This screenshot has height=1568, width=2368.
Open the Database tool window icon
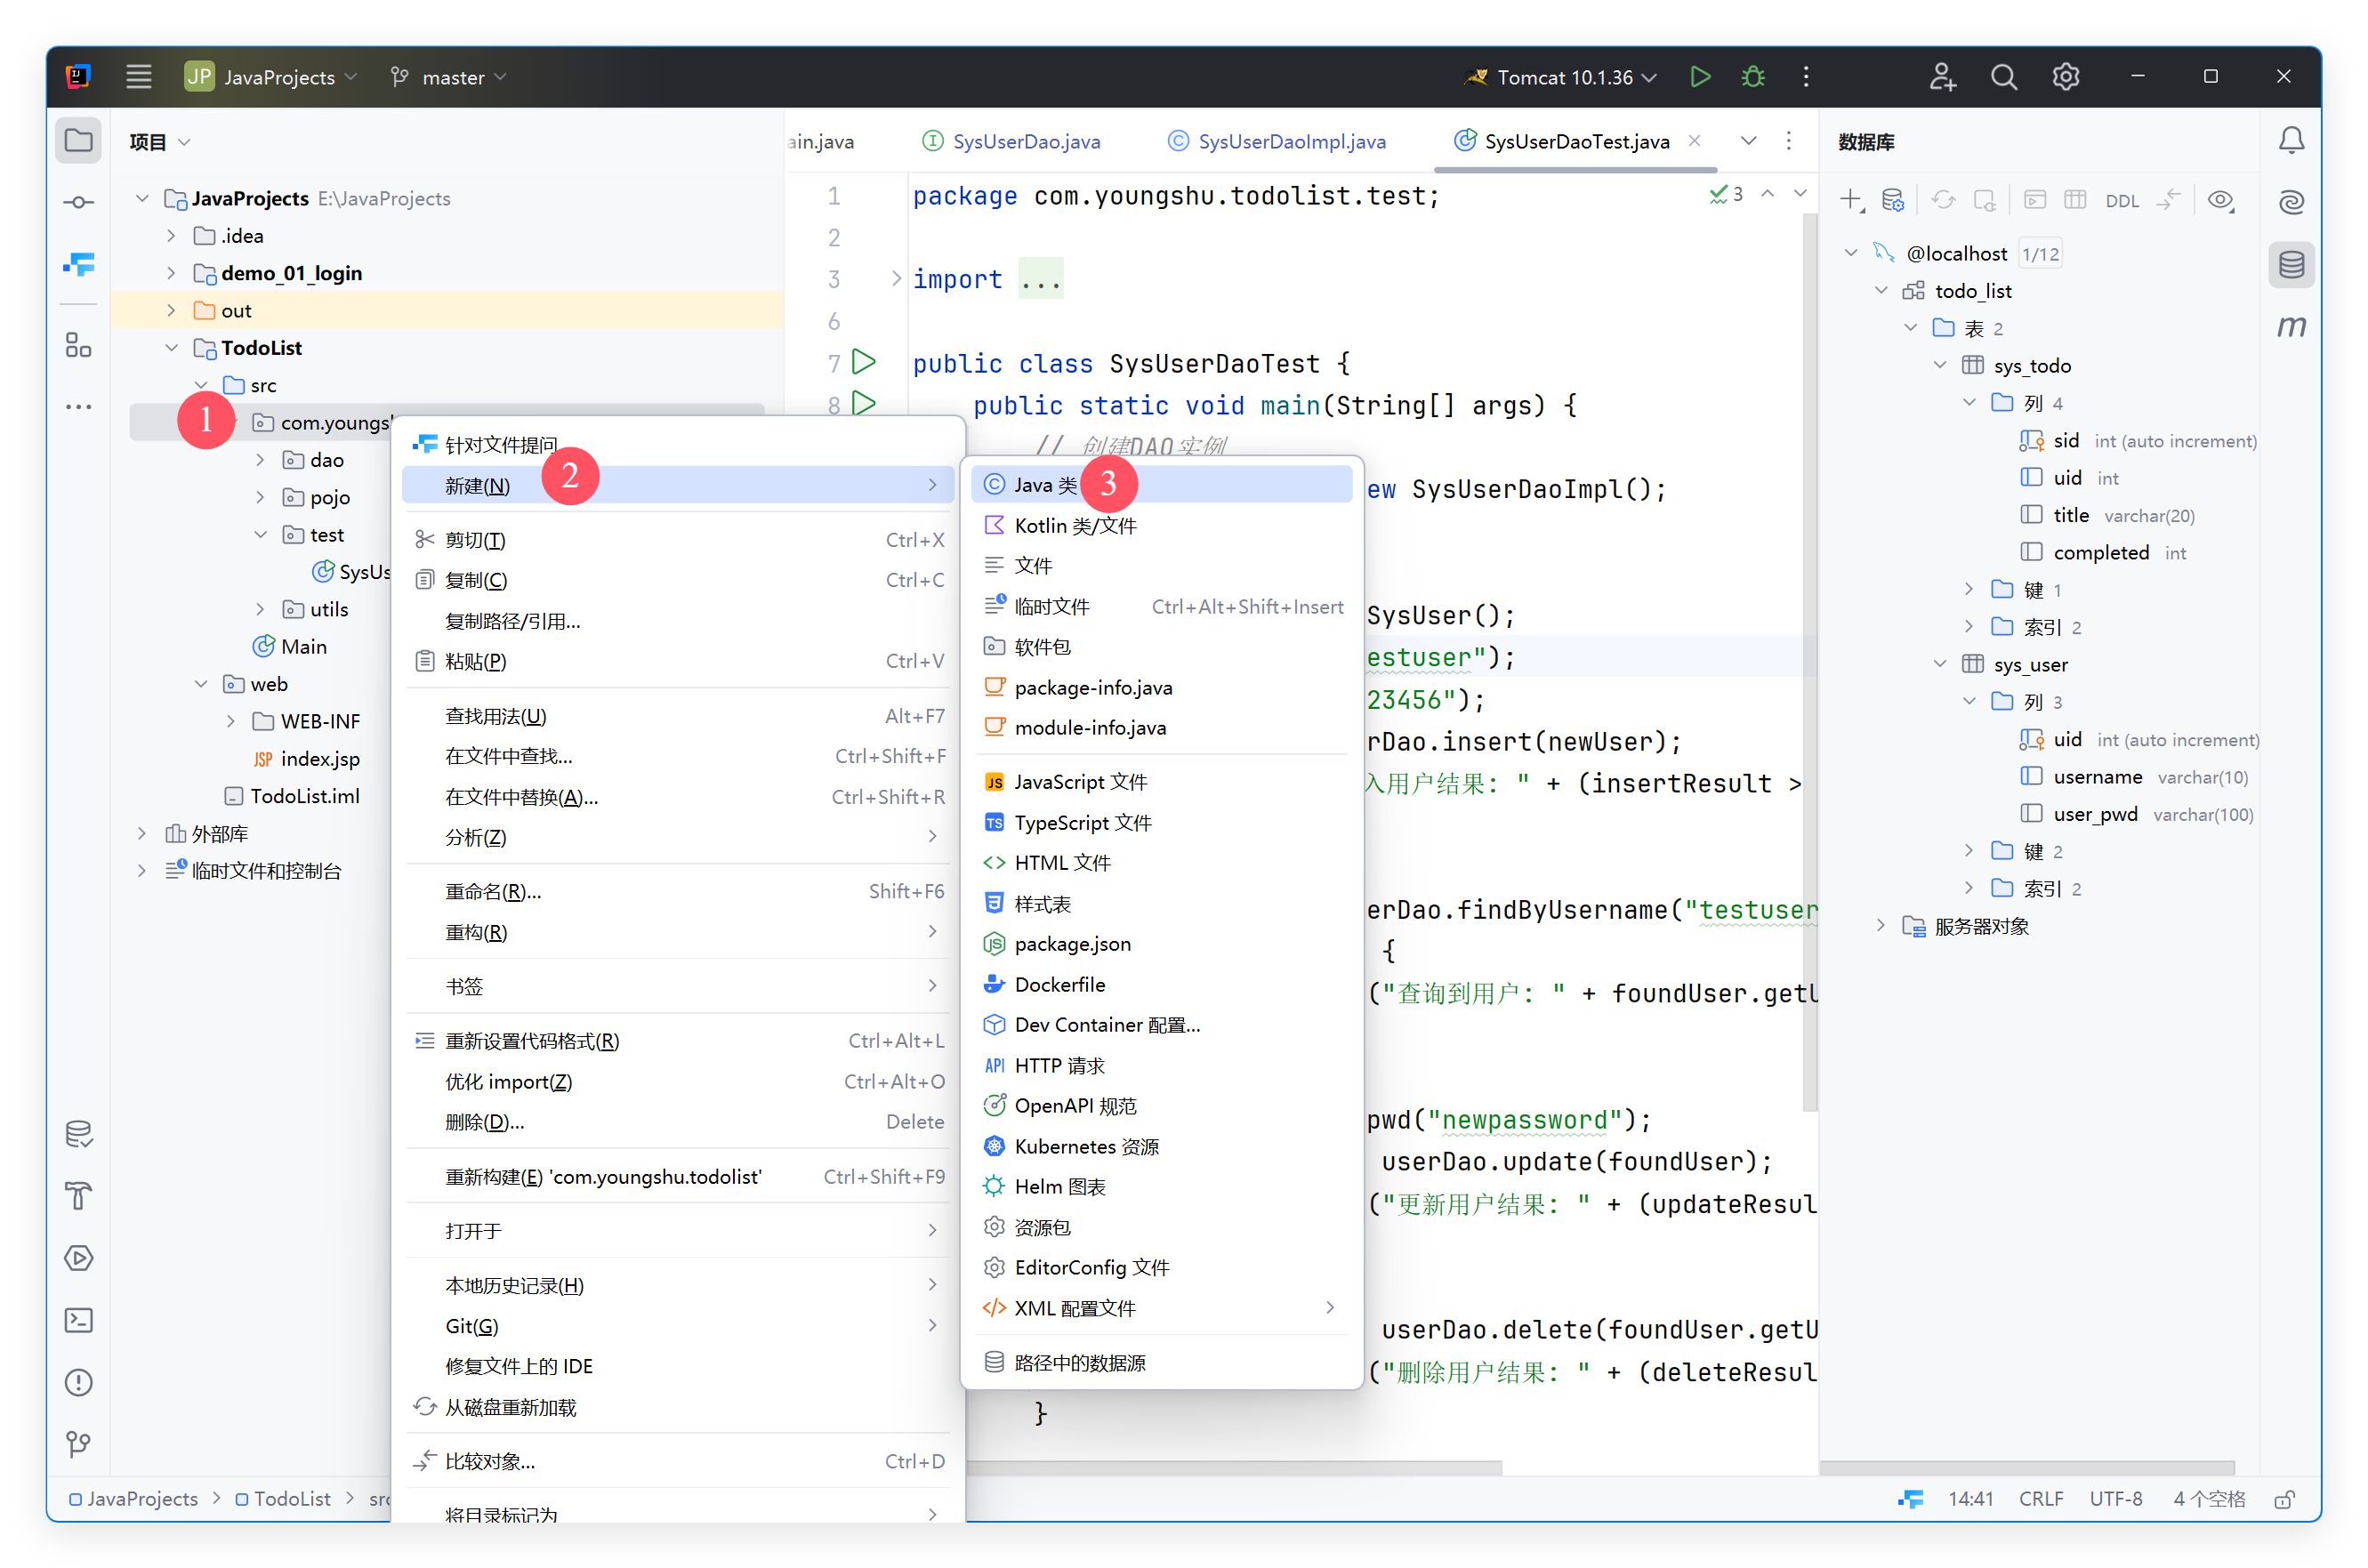point(2291,265)
